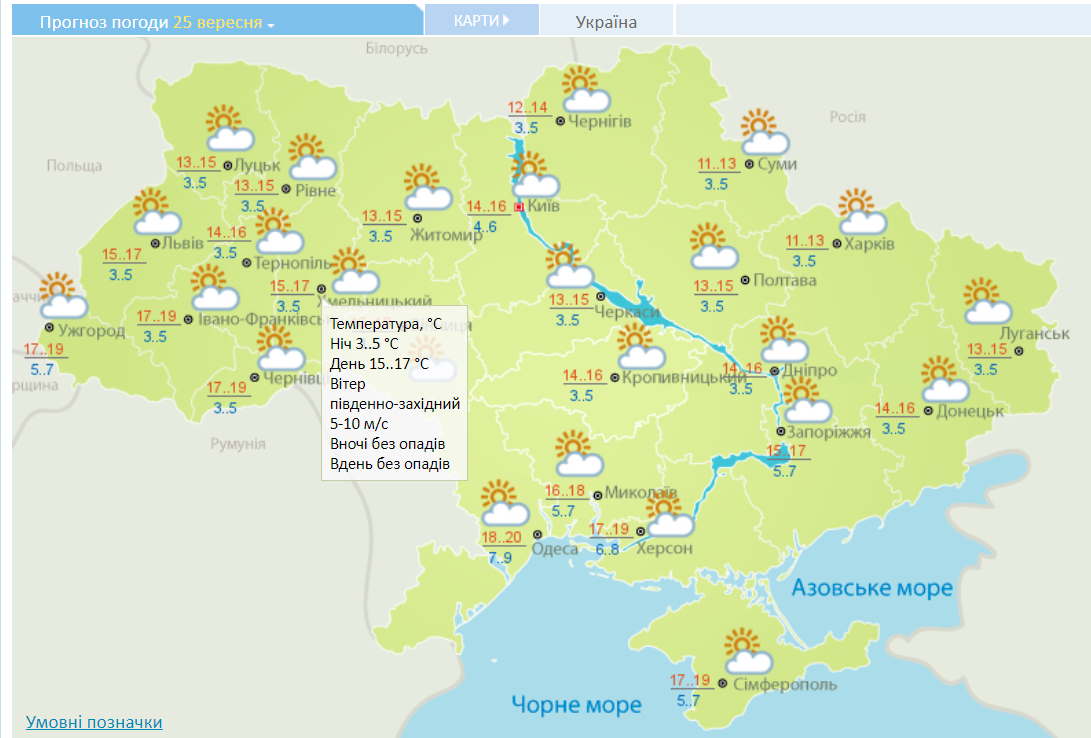Open the Умовні позначки legend link

94,722
